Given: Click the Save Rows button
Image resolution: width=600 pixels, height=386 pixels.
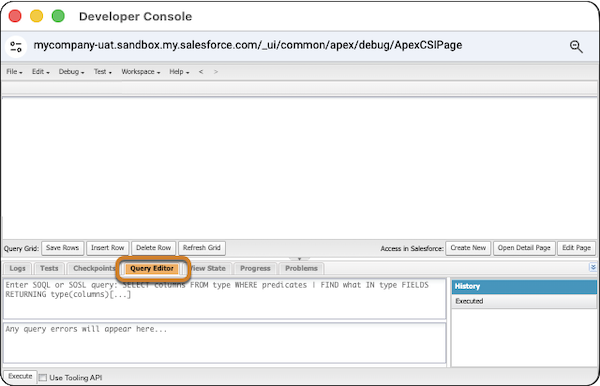Looking at the screenshot, I should 62,248.
